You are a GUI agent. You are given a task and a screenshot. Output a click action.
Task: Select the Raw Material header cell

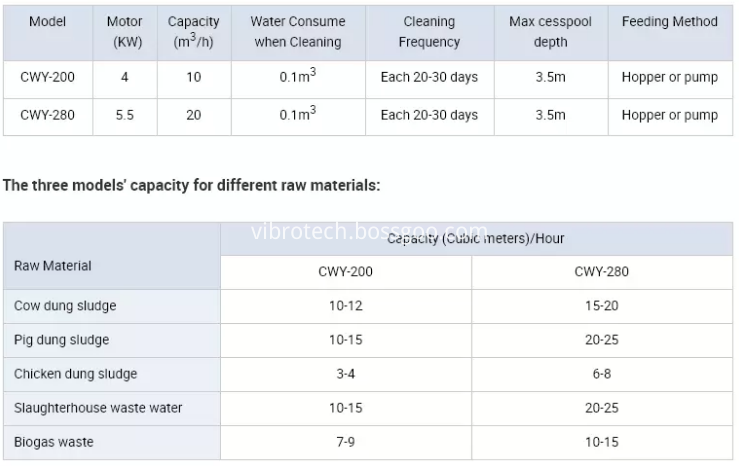53,265
